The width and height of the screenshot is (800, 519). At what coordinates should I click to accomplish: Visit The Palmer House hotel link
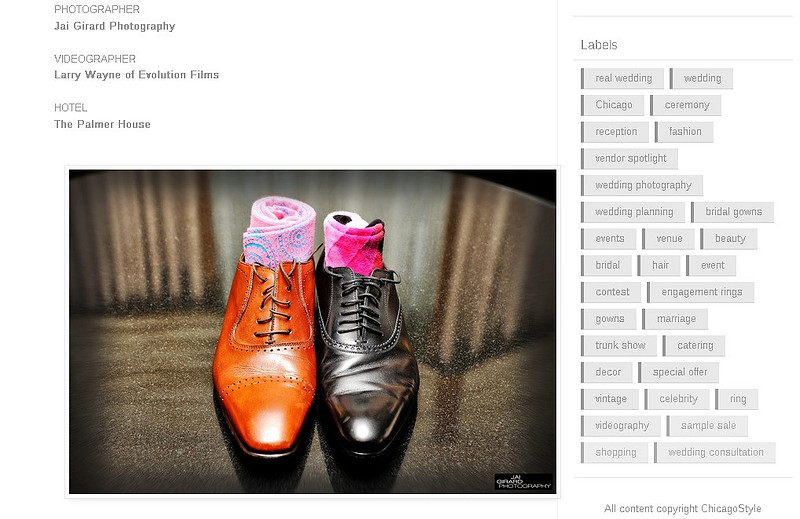pos(102,124)
